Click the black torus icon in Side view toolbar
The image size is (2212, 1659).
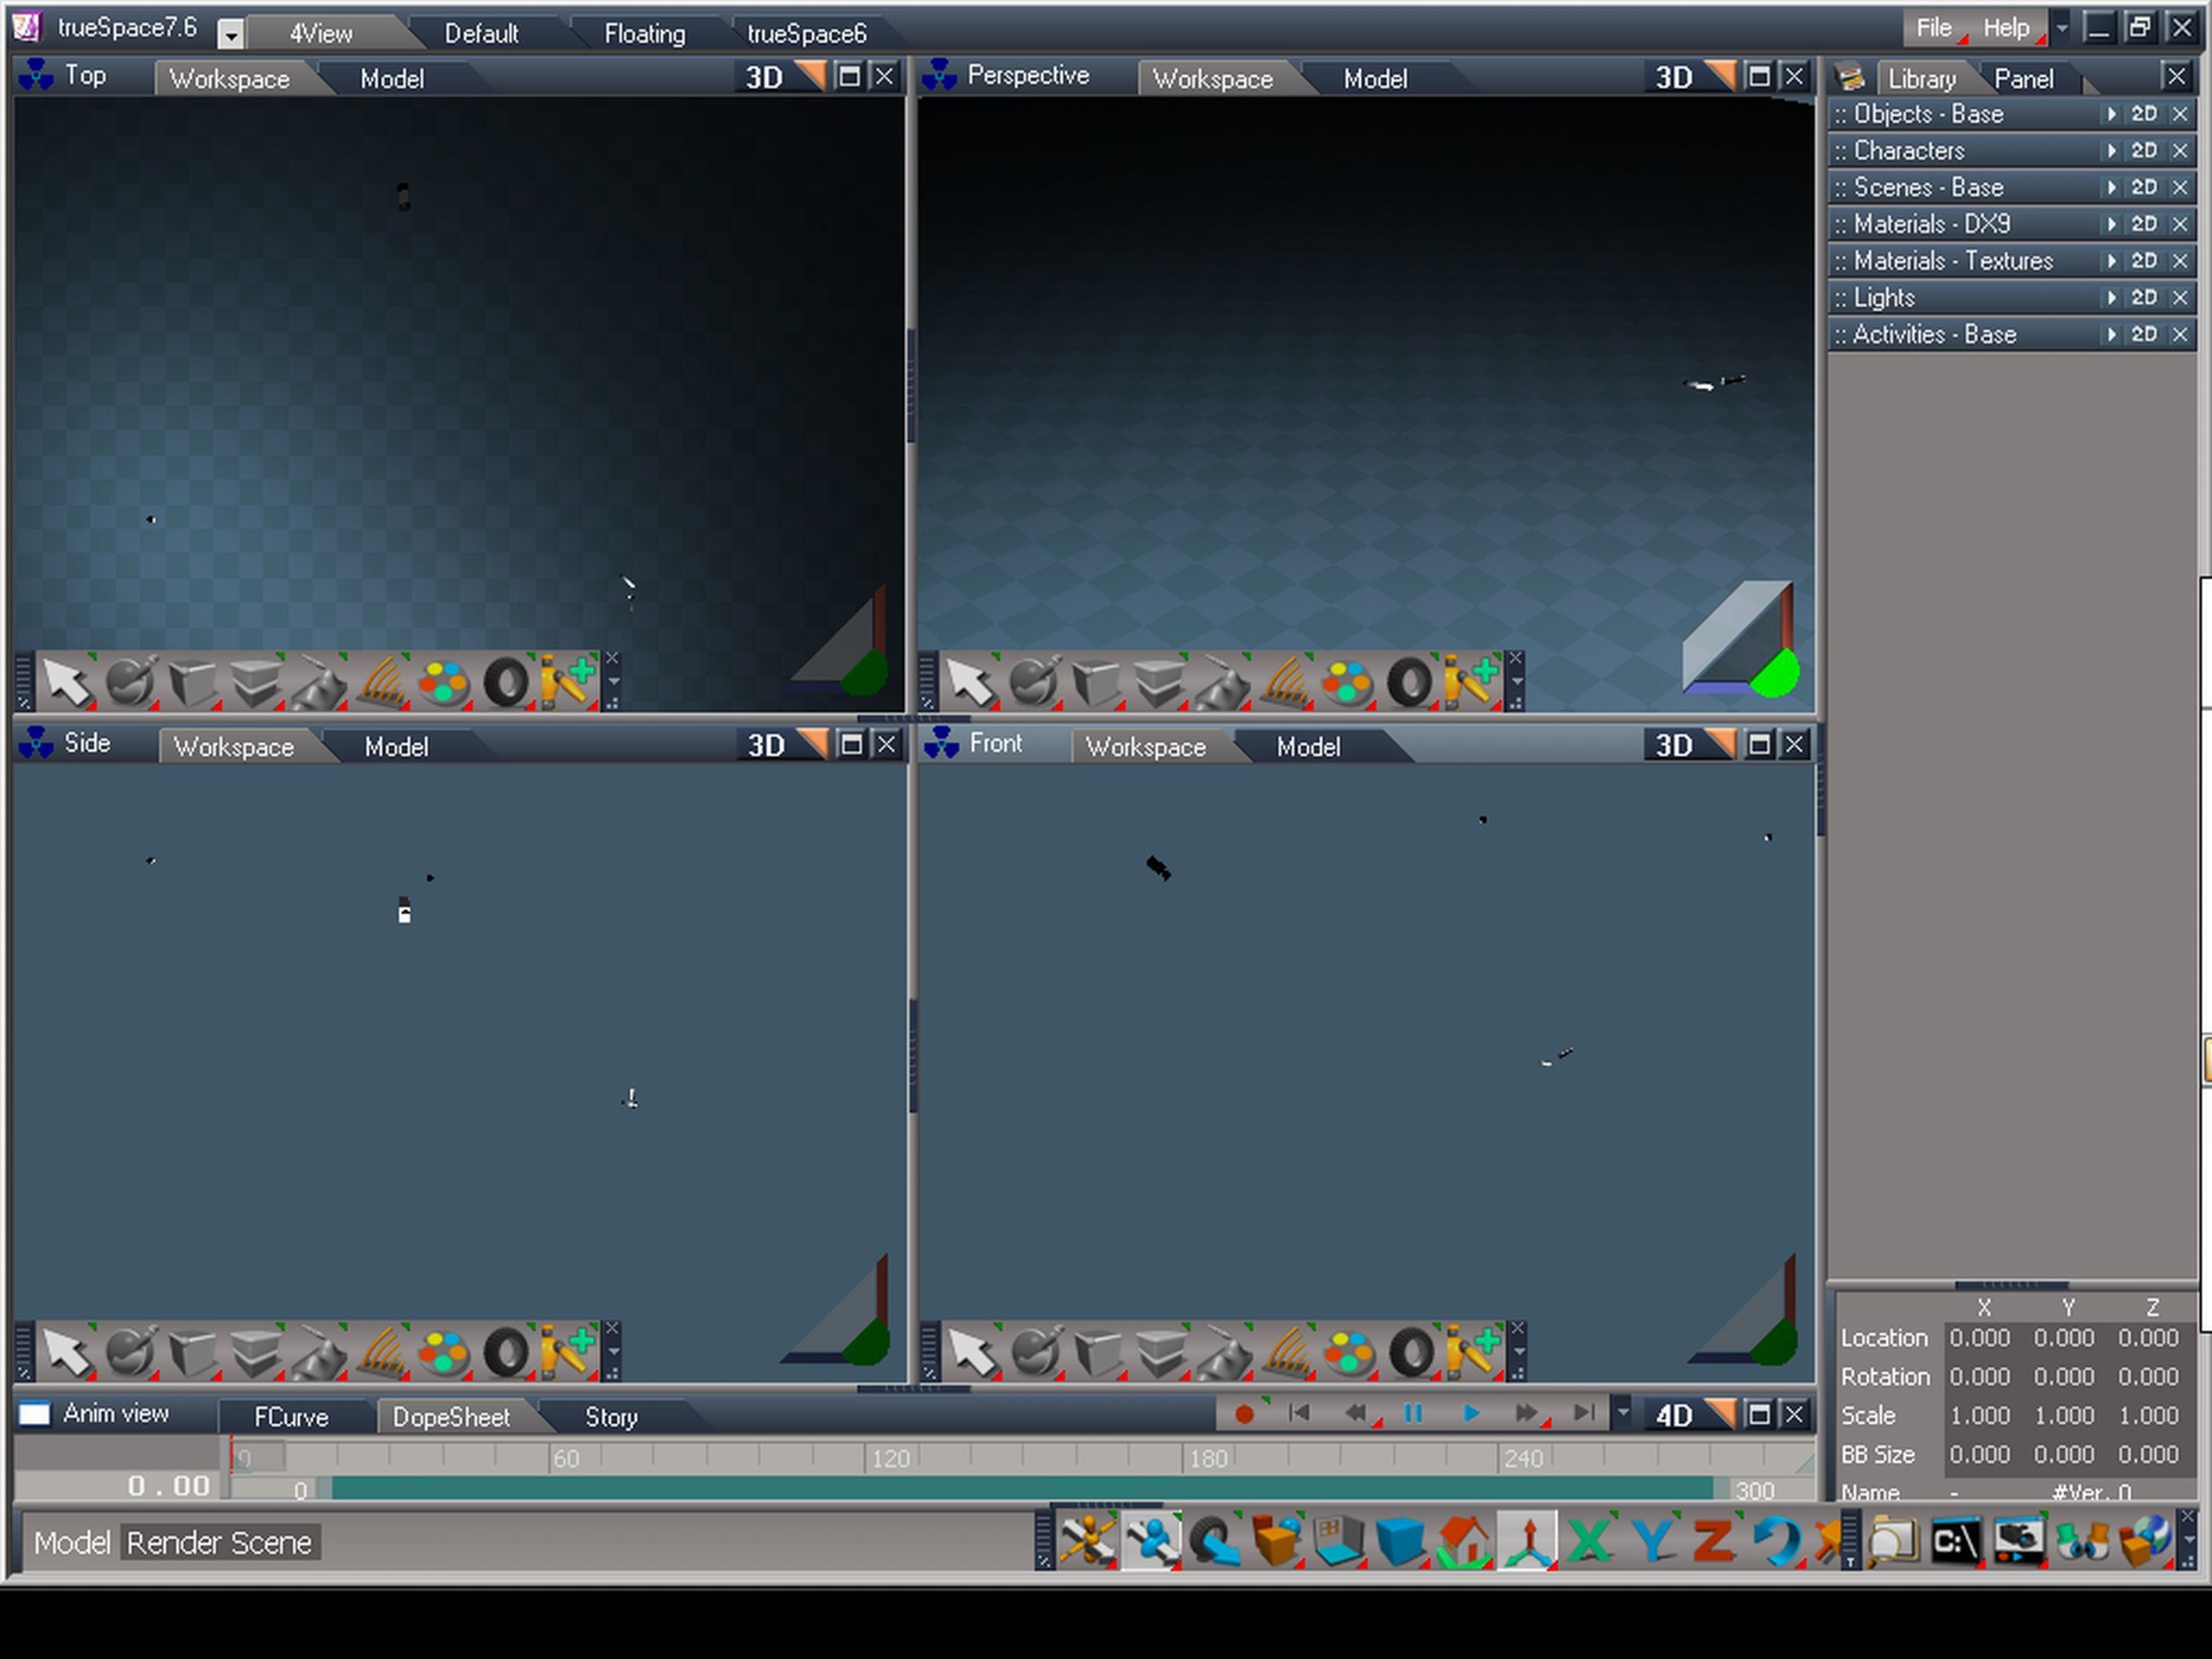(x=507, y=1353)
